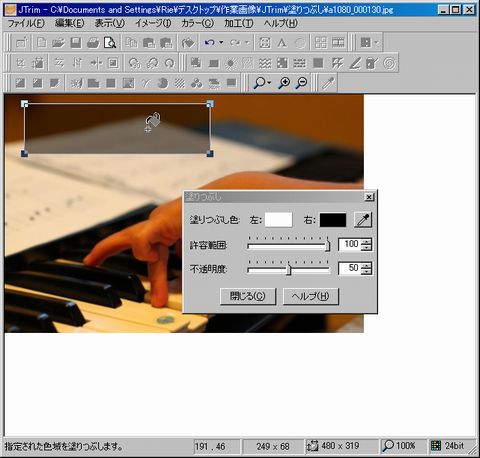Click the Save floppy disk icon
480x458 pixels.
(76, 43)
